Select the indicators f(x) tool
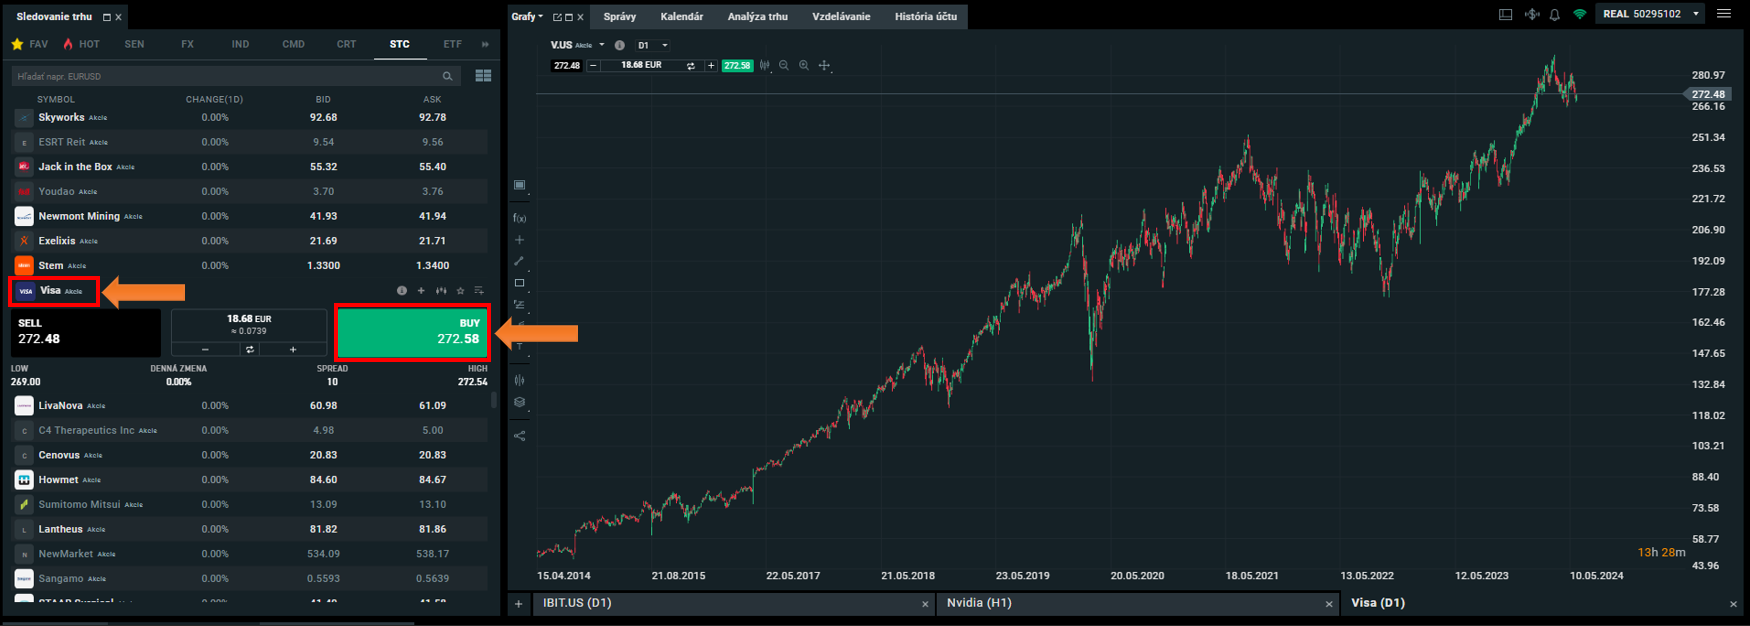Image resolution: width=1750 pixels, height=626 pixels. (x=519, y=218)
